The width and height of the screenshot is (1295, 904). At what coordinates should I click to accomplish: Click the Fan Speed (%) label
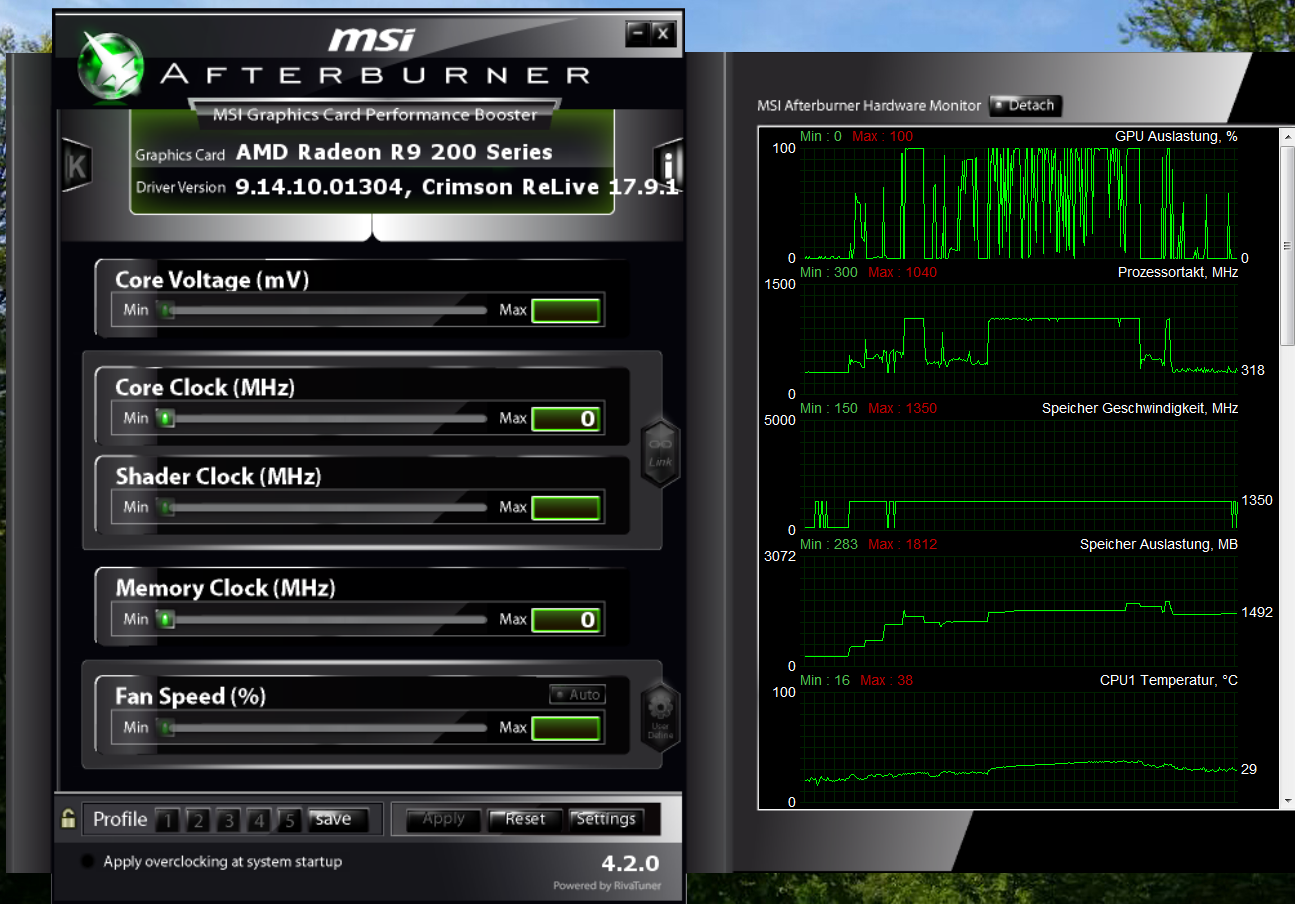pos(190,696)
